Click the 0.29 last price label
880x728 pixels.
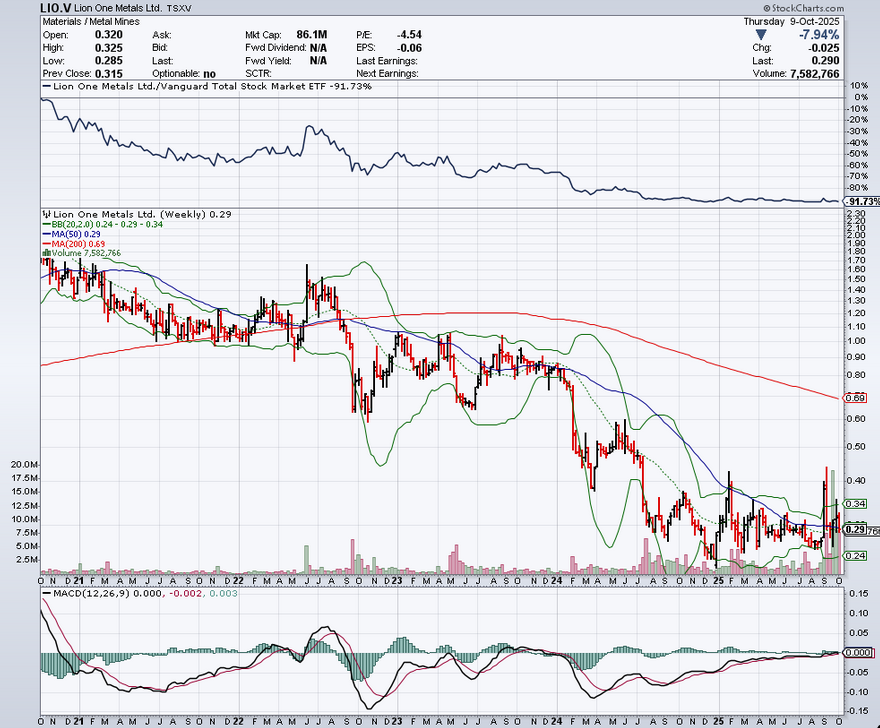[x=854, y=529]
